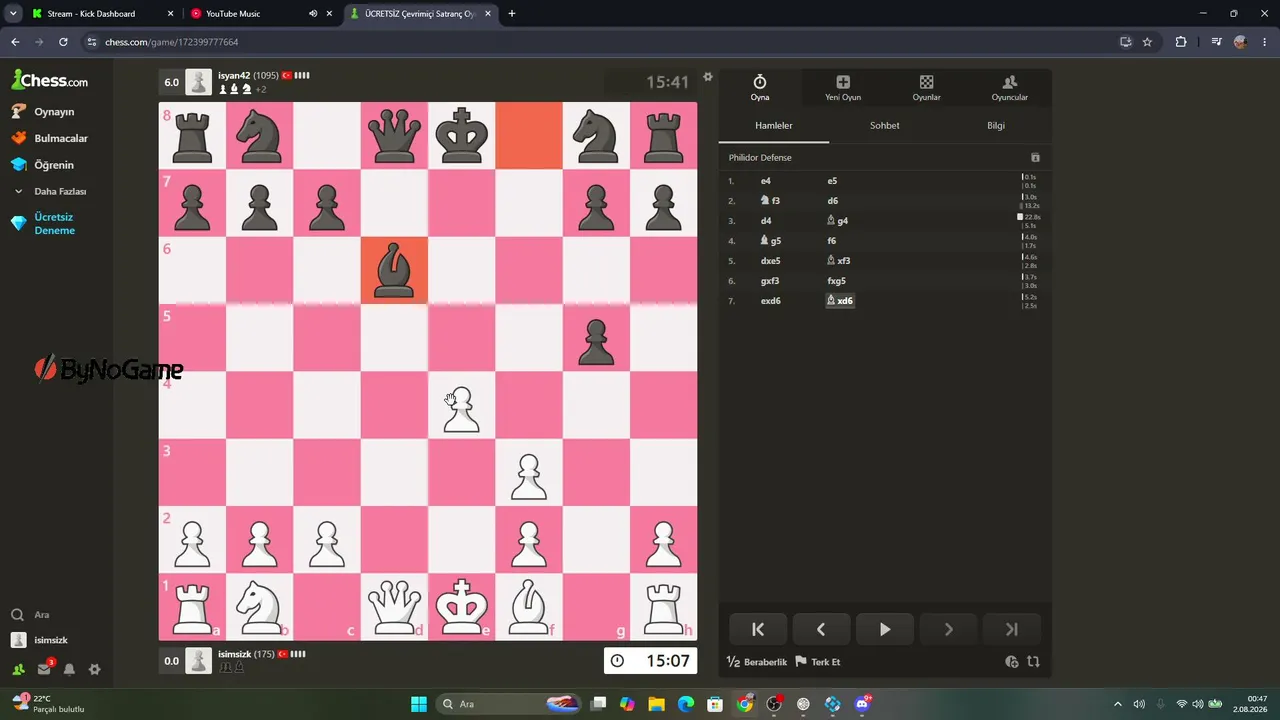Image resolution: width=1280 pixels, height=720 pixels.
Task: Click the share game icon
Action: tap(1012, 662)
